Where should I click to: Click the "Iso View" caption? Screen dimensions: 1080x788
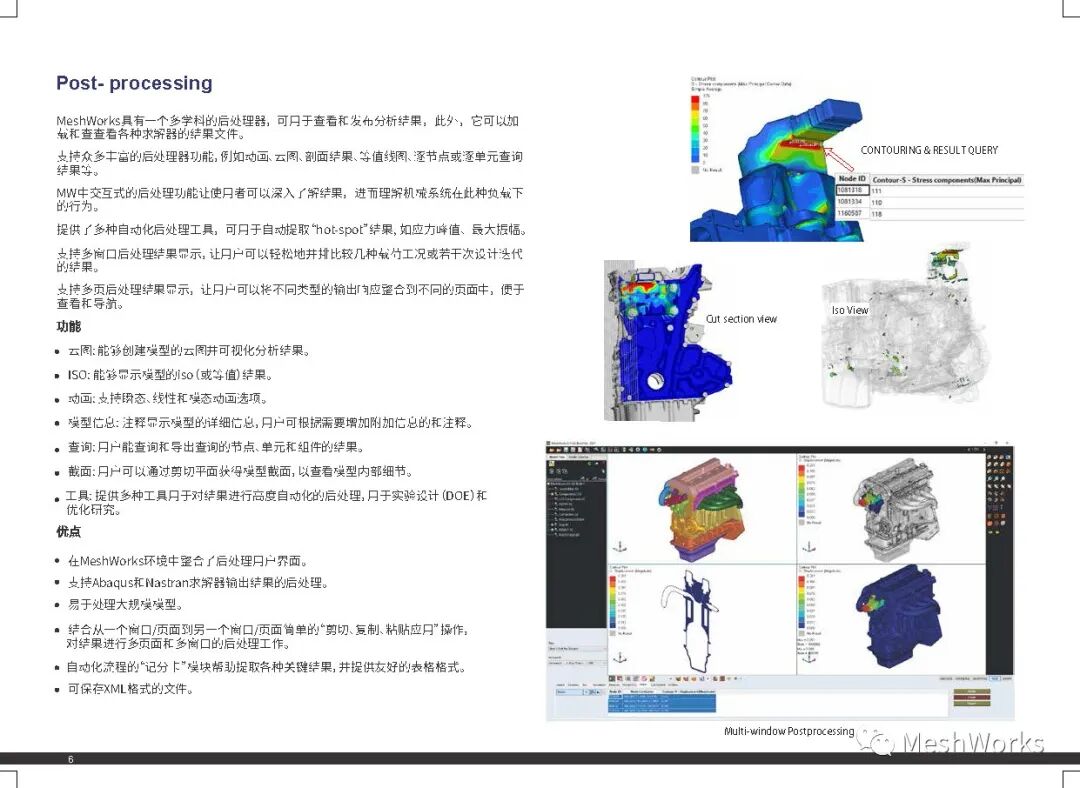coord(850,311)
